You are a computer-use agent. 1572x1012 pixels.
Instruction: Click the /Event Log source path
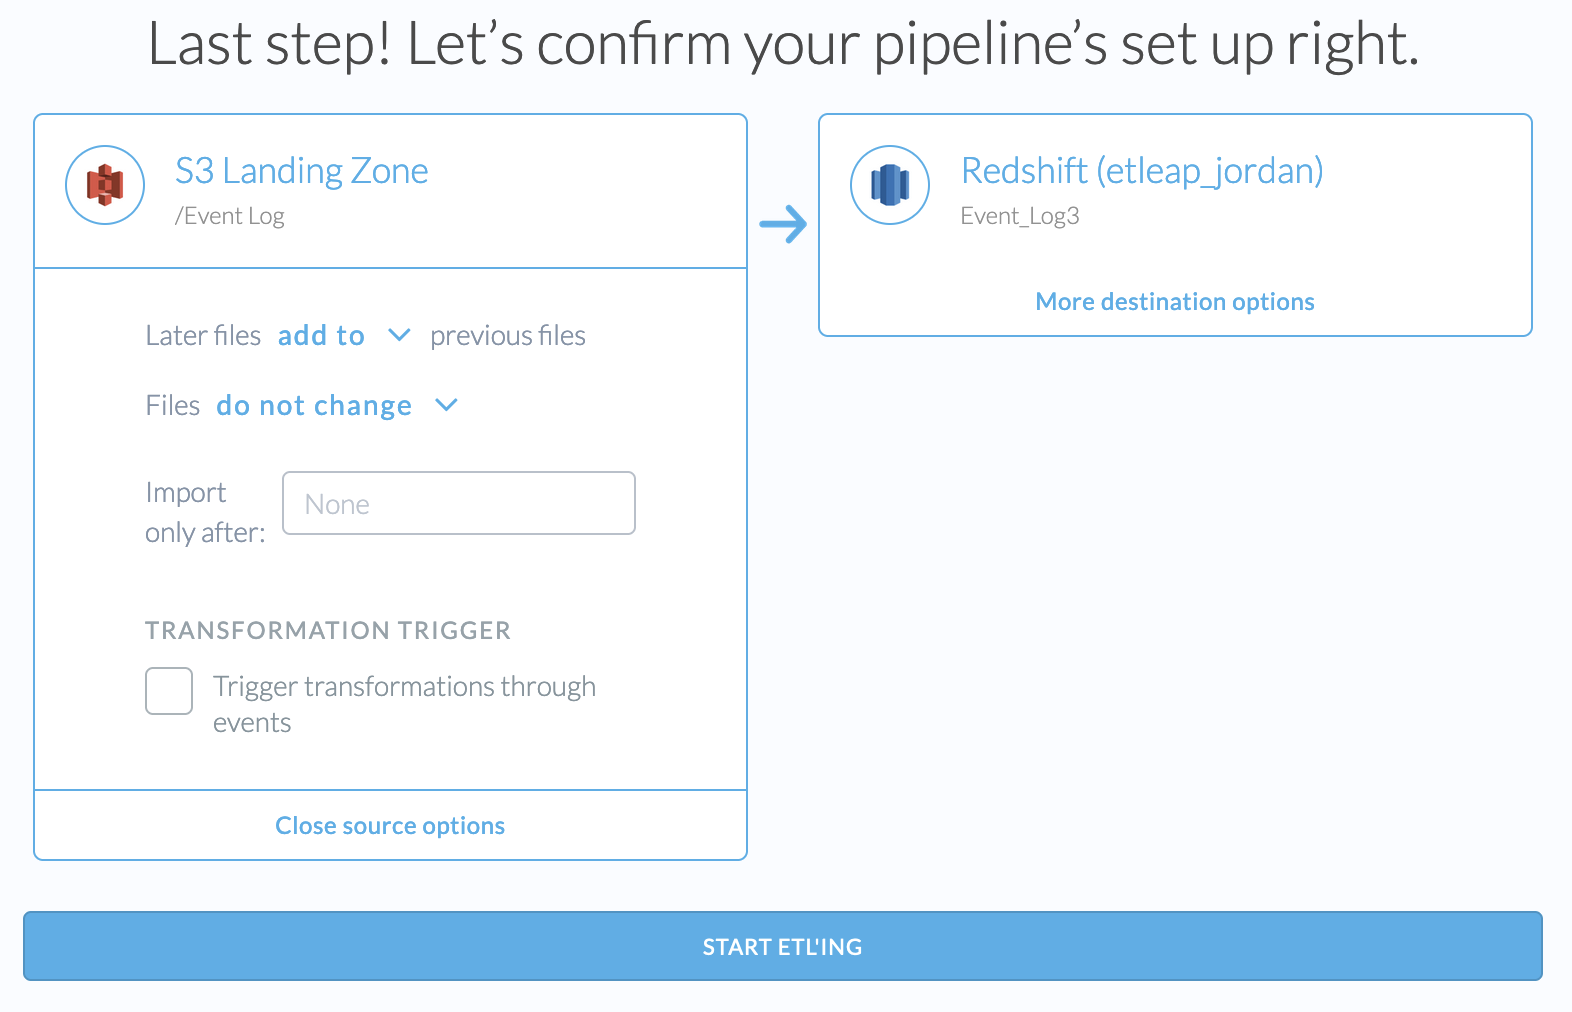230,217
